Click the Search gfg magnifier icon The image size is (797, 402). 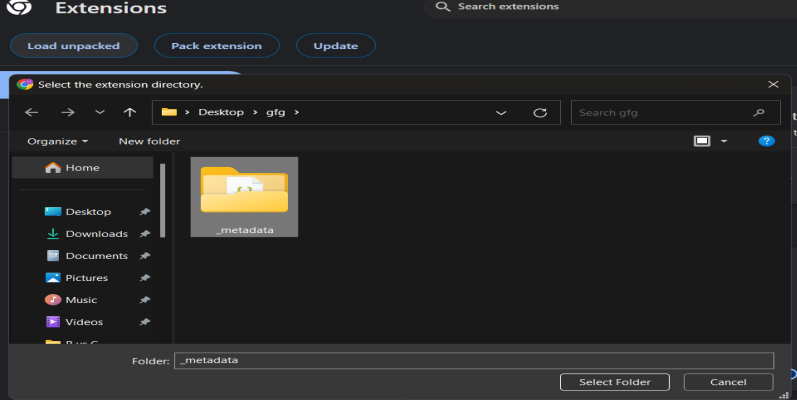click(x=759, y=113)
